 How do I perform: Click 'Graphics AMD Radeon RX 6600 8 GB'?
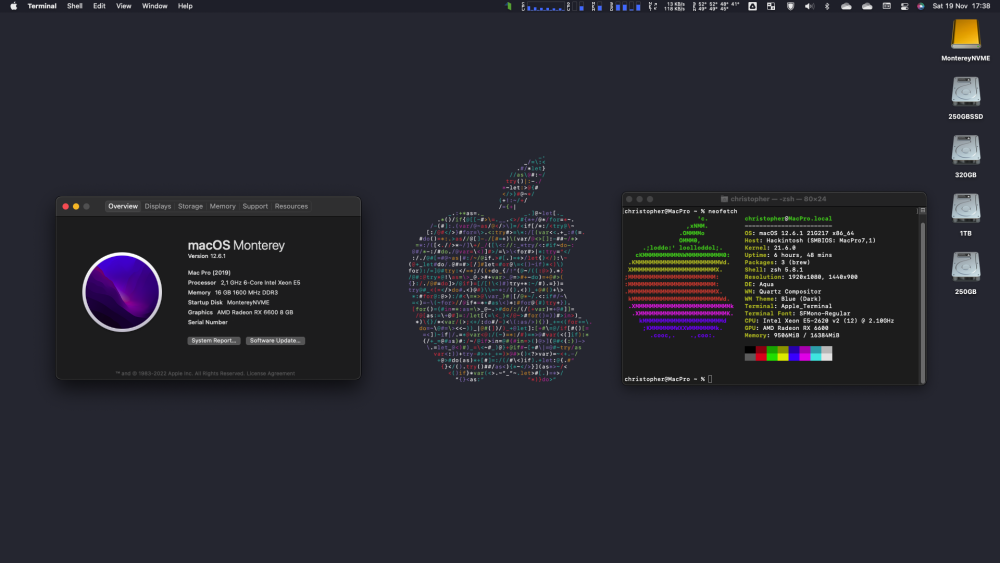240,312
